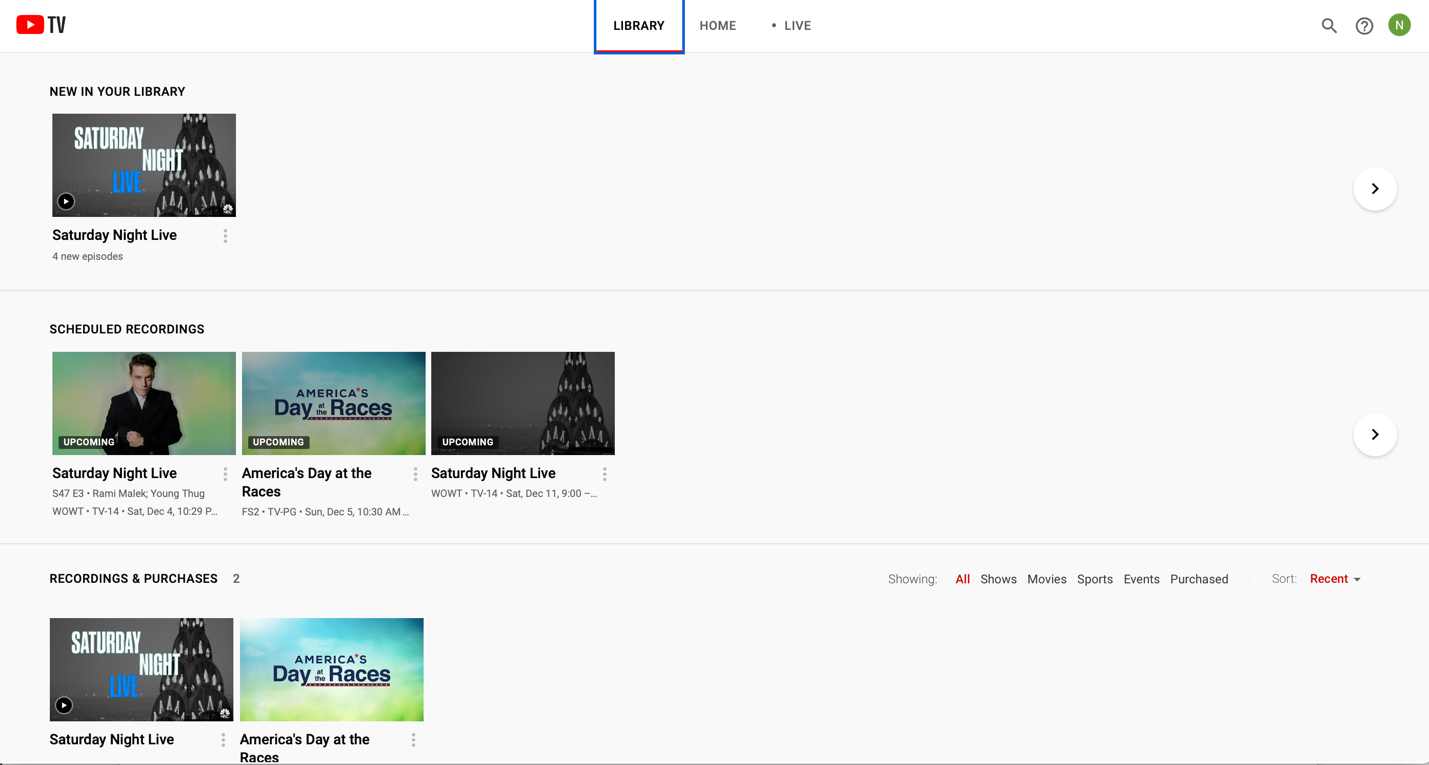Filter recordings by All
The height and width of the screenshot is (765, 1429).
tap(963, 579)
